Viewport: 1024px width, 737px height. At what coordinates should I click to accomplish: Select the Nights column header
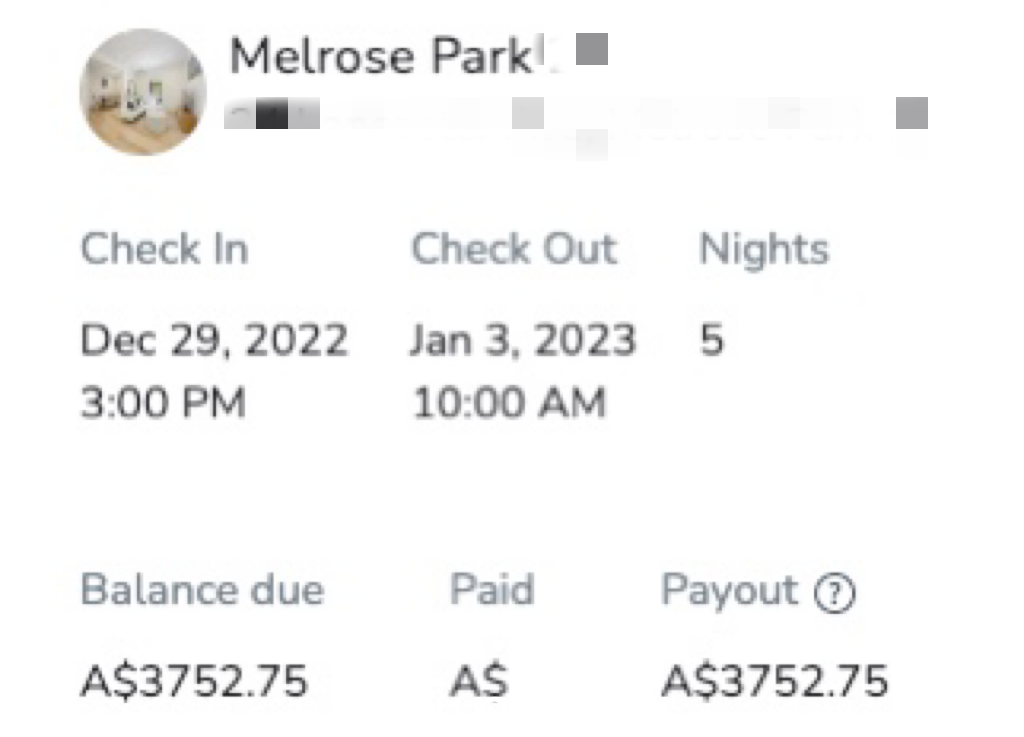click(764, 249)
